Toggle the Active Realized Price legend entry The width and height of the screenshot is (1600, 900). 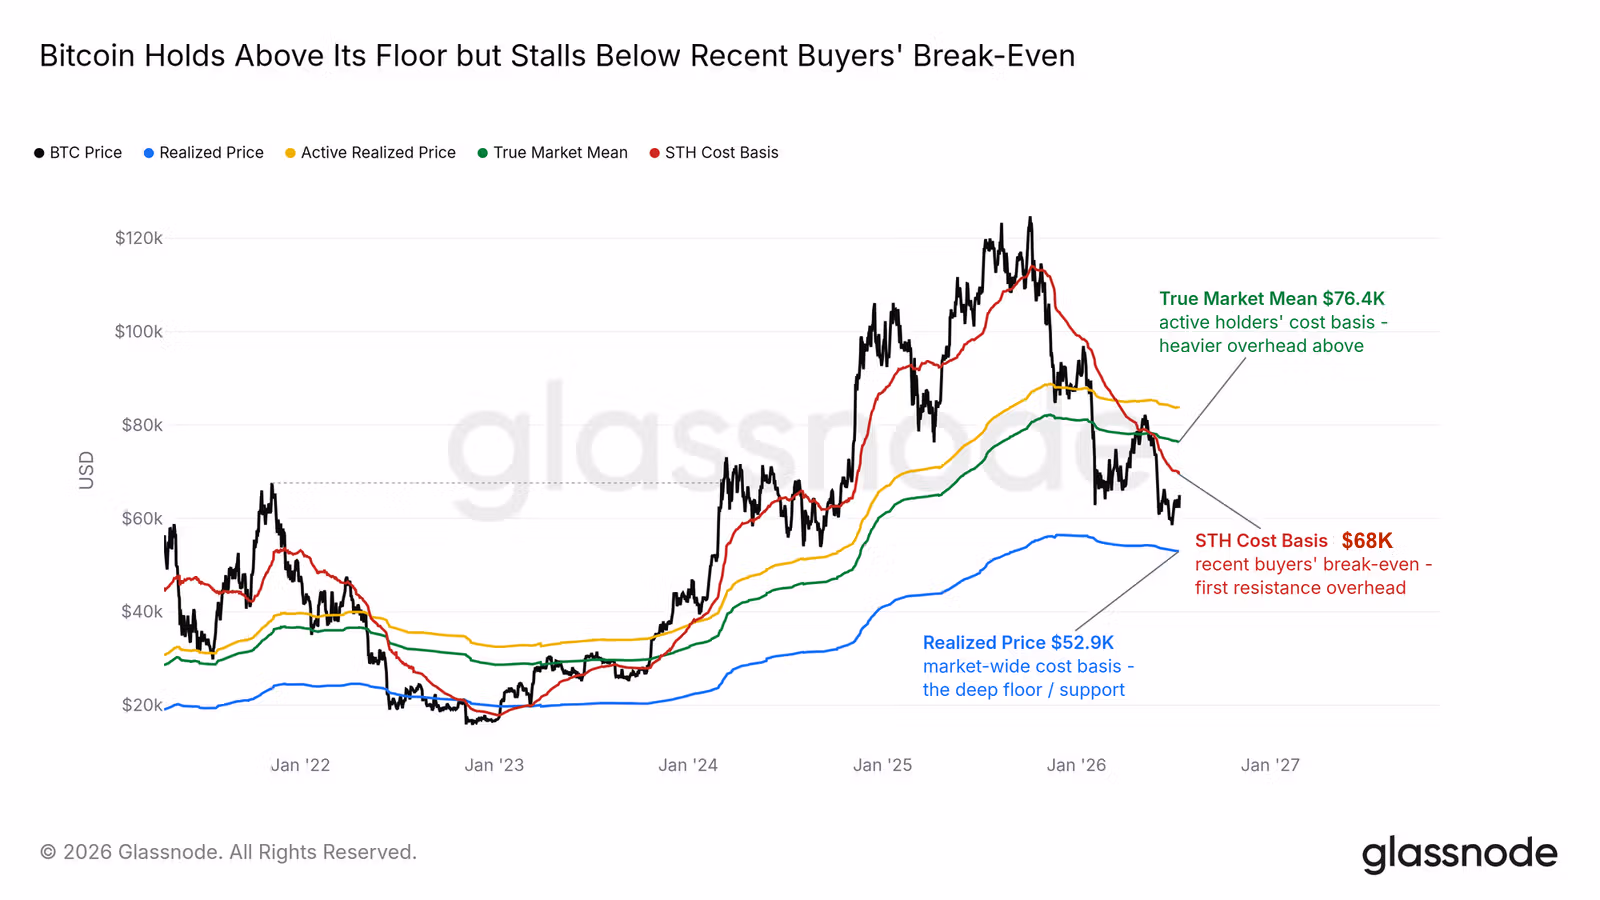[370, 153]
